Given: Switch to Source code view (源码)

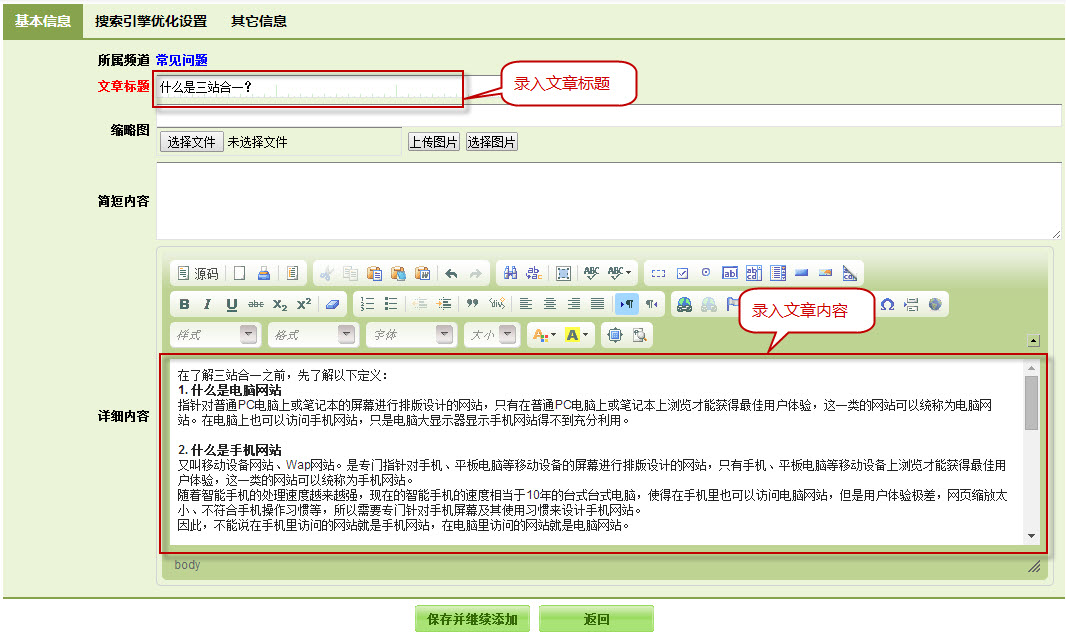Looking at the screenshot, I should (197, 273).
